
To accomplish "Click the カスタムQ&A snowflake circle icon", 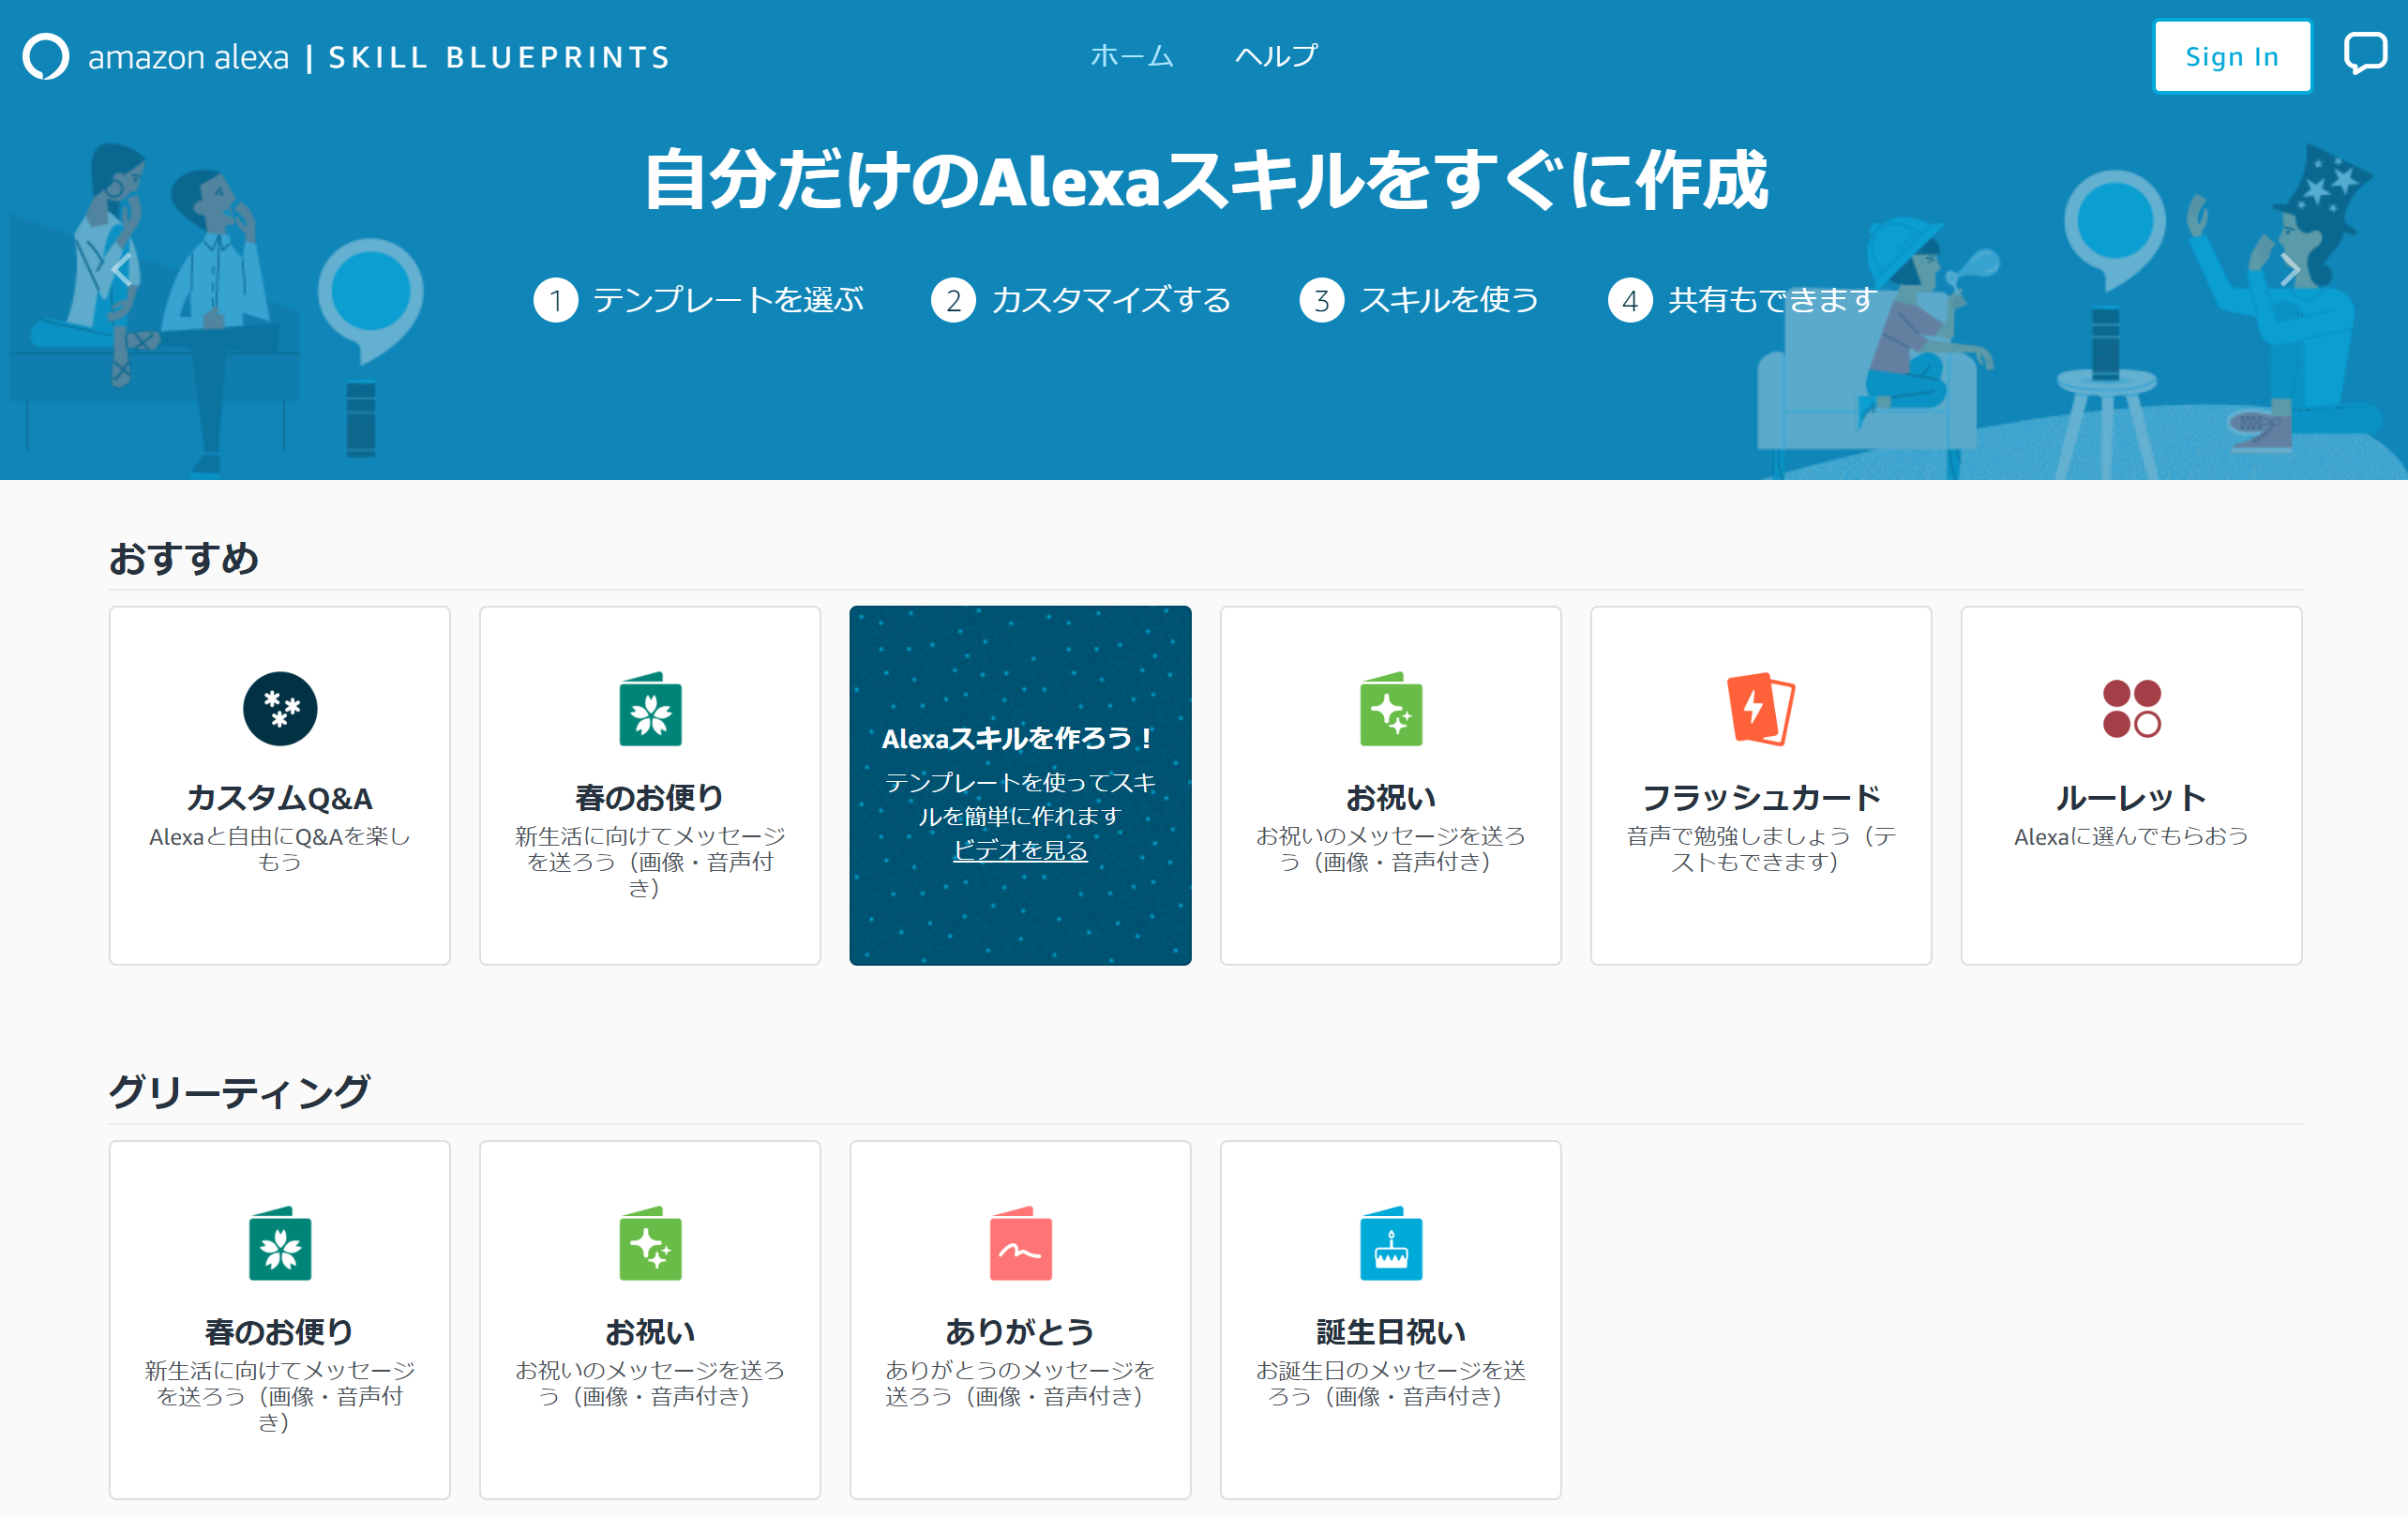I will coord(280,708).
